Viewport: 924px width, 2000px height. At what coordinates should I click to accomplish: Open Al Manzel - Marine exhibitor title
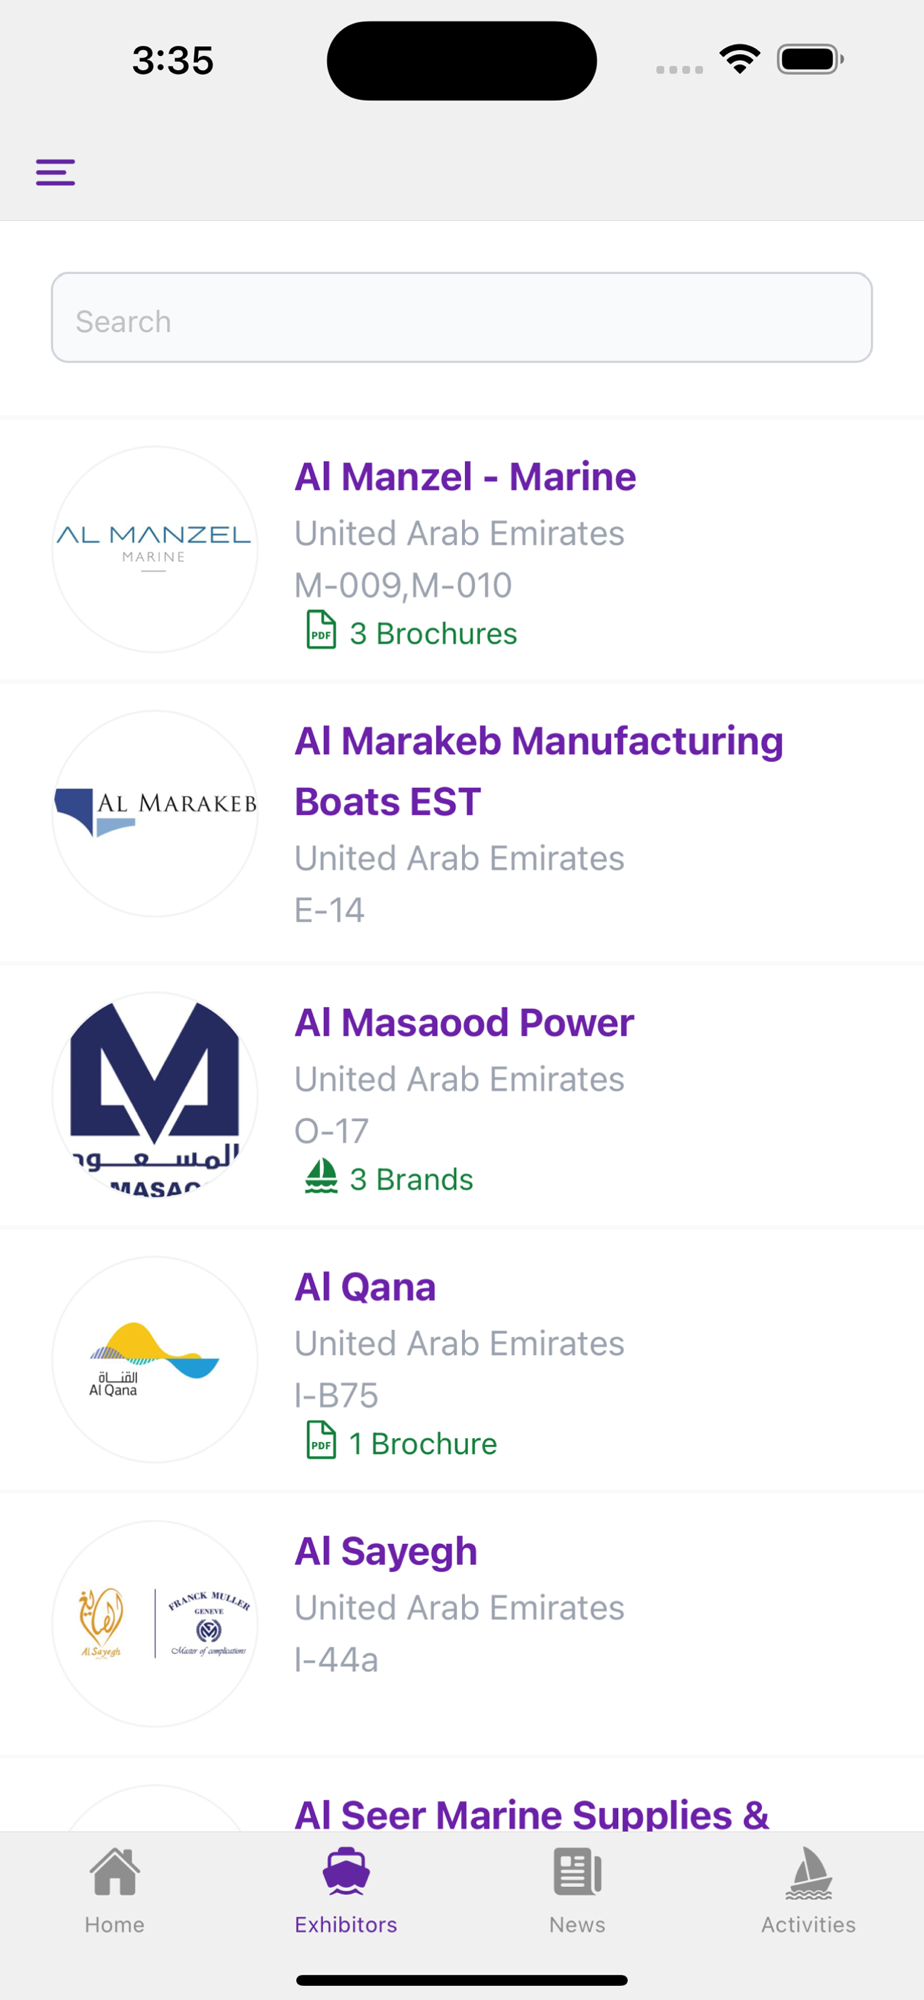tap(465, 477)
